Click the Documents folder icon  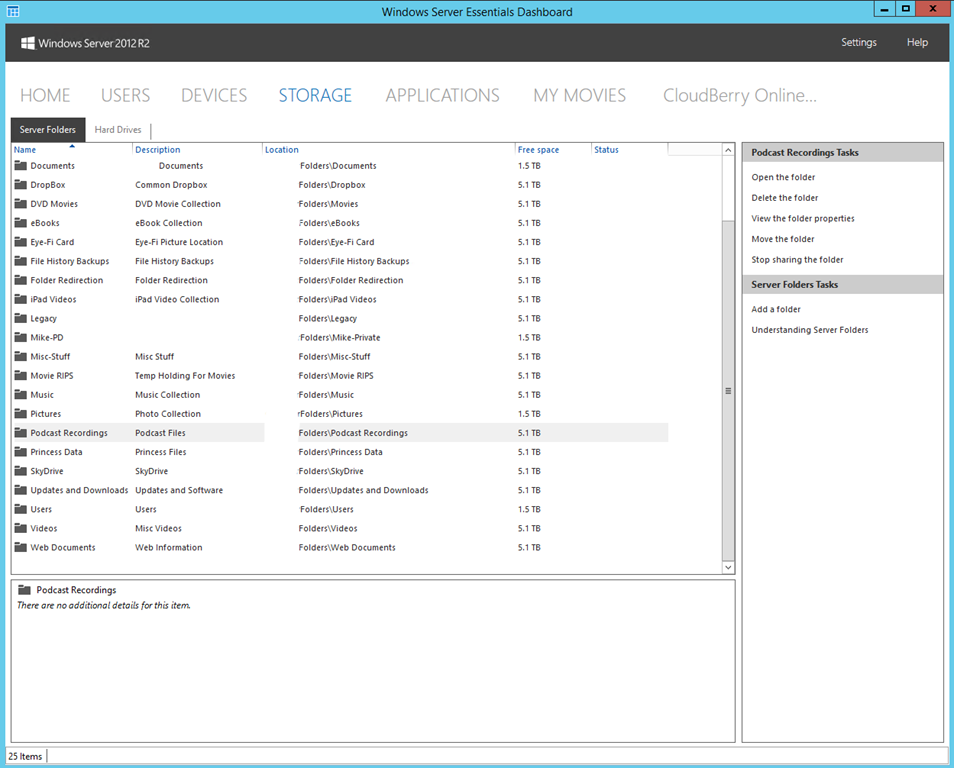(x=21, y=166)
